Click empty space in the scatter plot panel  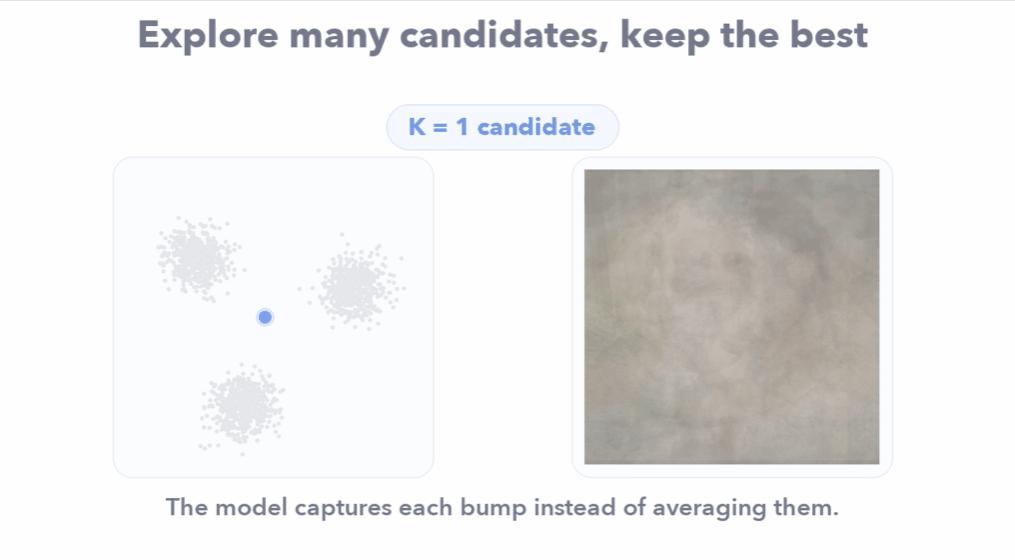(362, 414)
